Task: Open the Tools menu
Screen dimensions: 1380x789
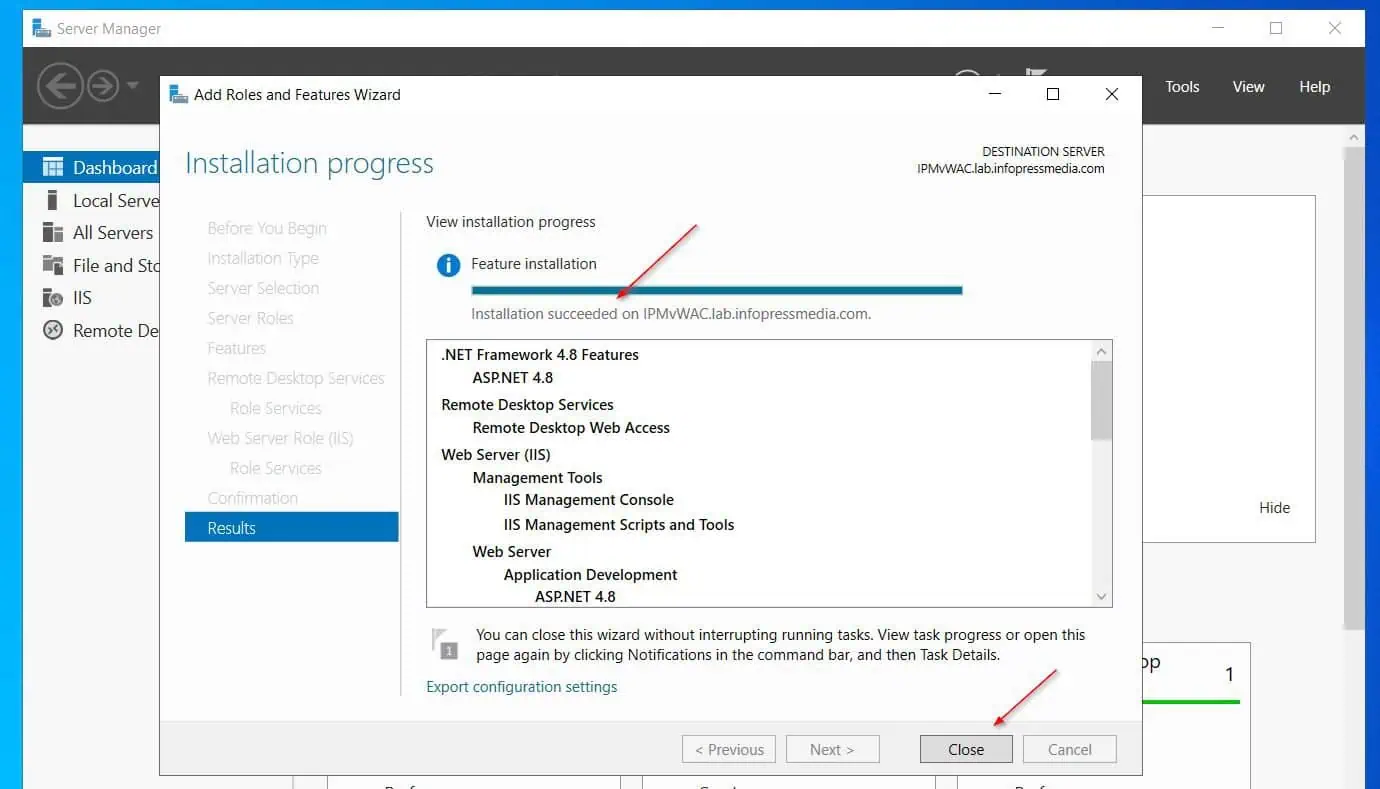Action: coord(1182,87)
